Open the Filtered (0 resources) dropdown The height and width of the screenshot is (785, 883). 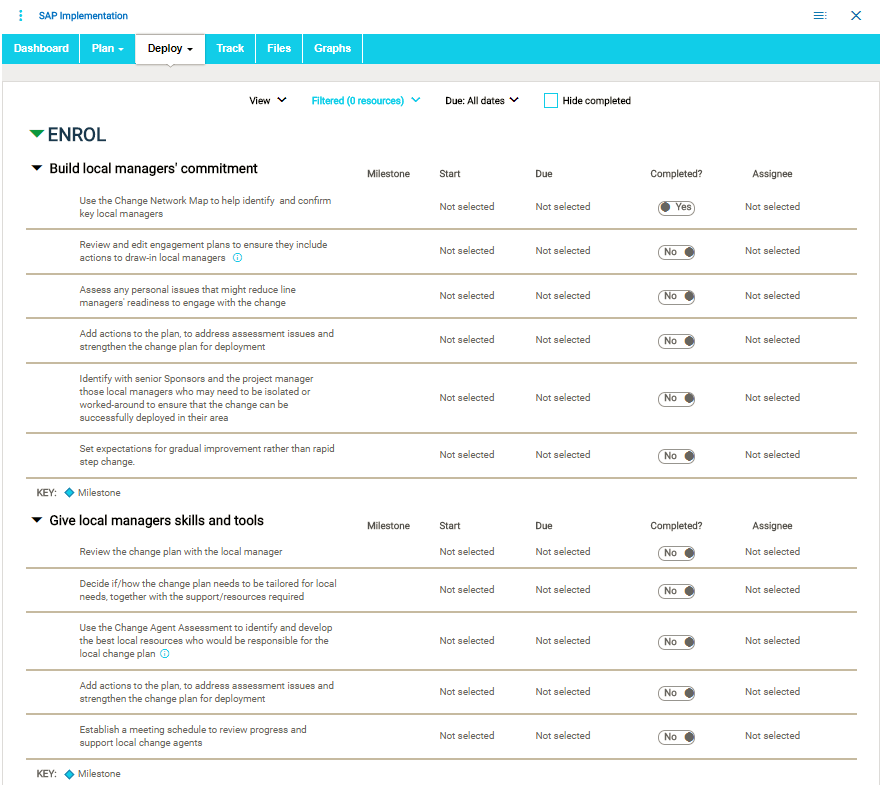click(365, 100)
